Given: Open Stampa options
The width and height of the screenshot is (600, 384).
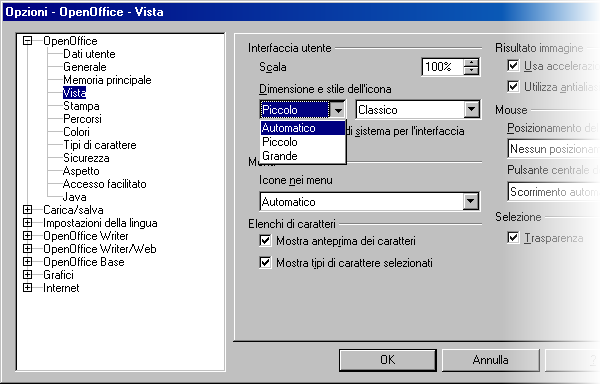Looking at the screenshot, I should point(81,106).
